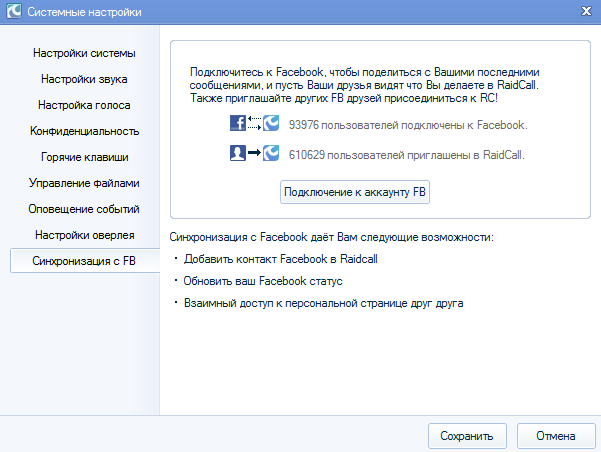601x452 pixels.
Task: Click the Отмена button
Action: (556, 436)
